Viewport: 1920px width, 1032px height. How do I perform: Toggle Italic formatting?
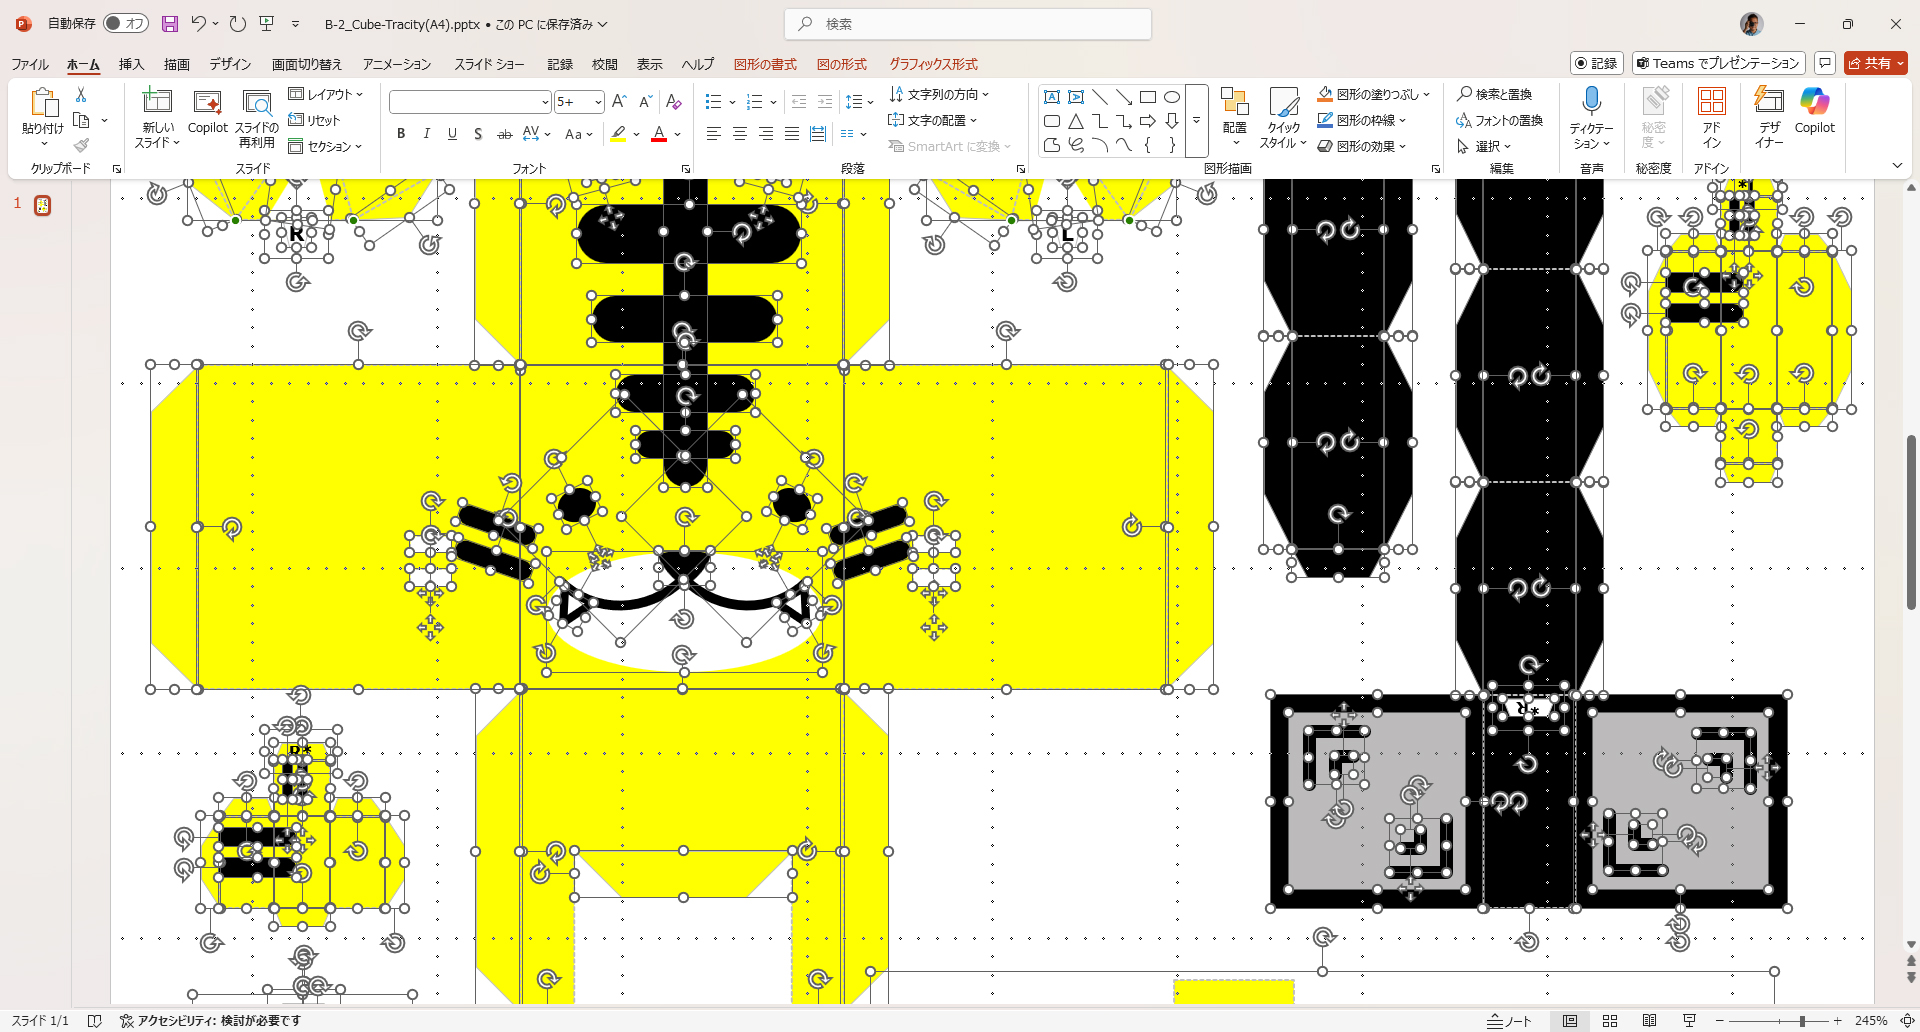tap(427, 134)
